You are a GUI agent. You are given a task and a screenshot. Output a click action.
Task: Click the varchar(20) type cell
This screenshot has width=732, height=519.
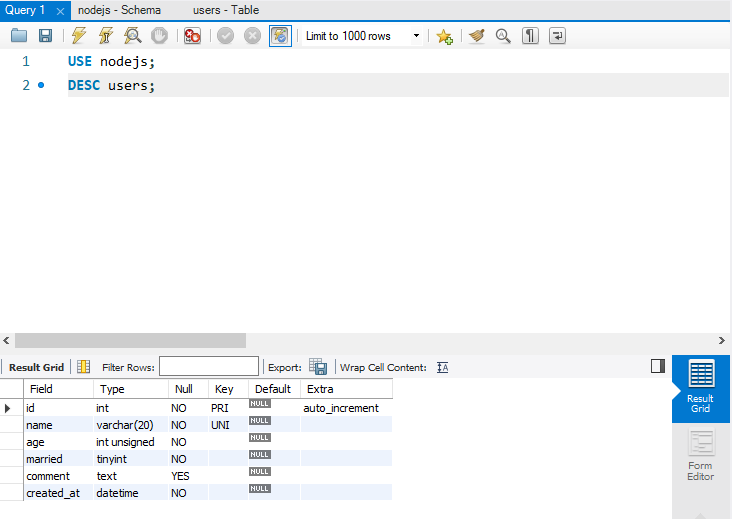131,425
